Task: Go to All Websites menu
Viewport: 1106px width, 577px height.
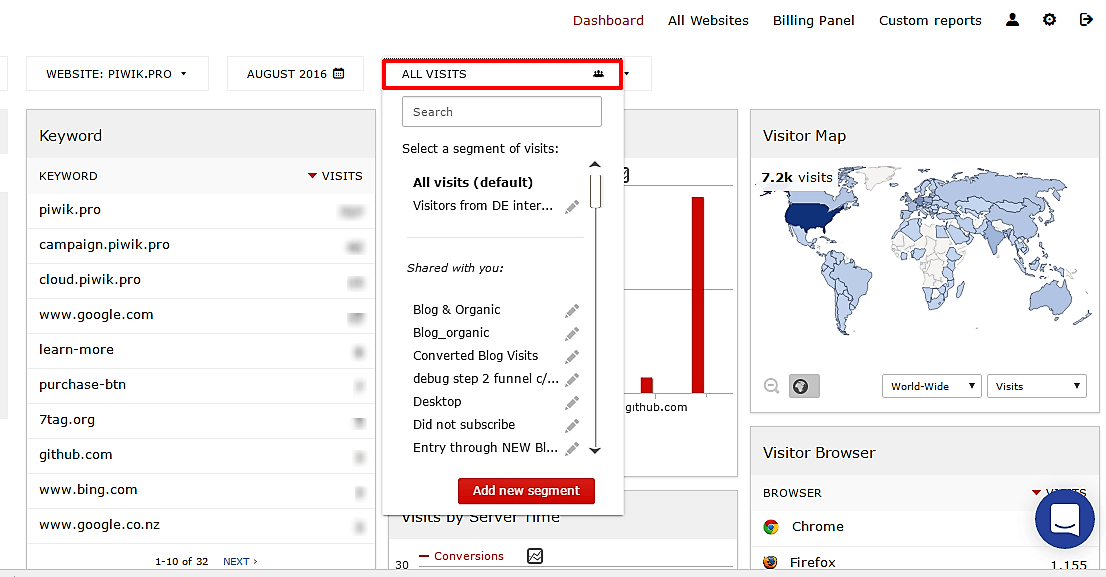Action: [708, 20]
